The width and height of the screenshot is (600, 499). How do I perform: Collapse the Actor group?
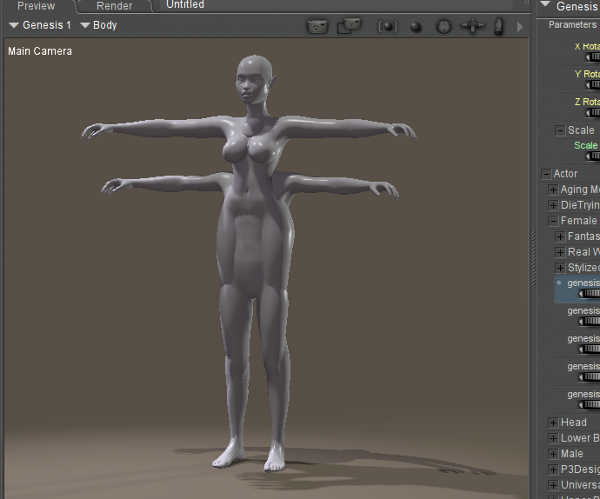pos(546,174)
